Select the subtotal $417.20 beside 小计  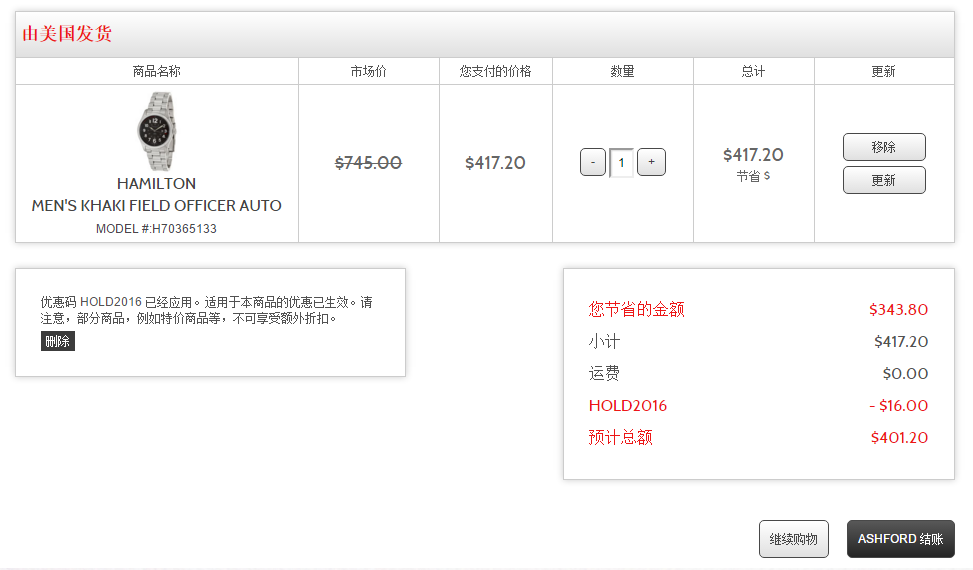901,341
